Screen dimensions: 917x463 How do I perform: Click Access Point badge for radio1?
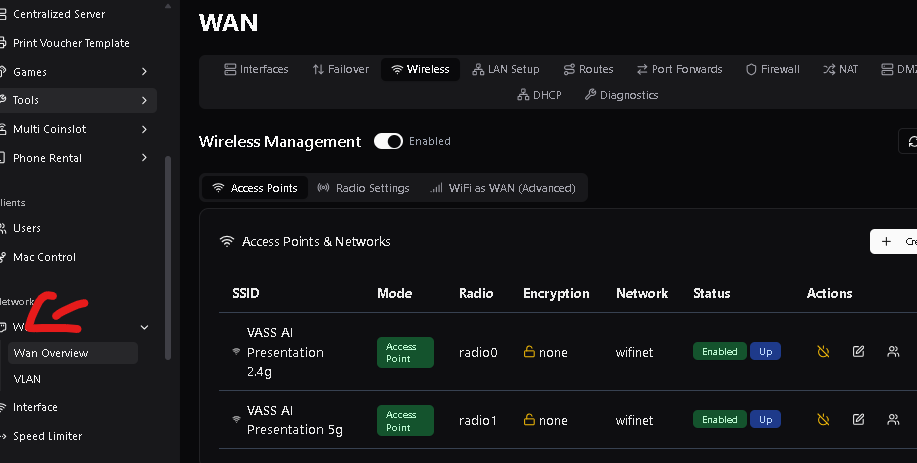(x=405, y=420)
